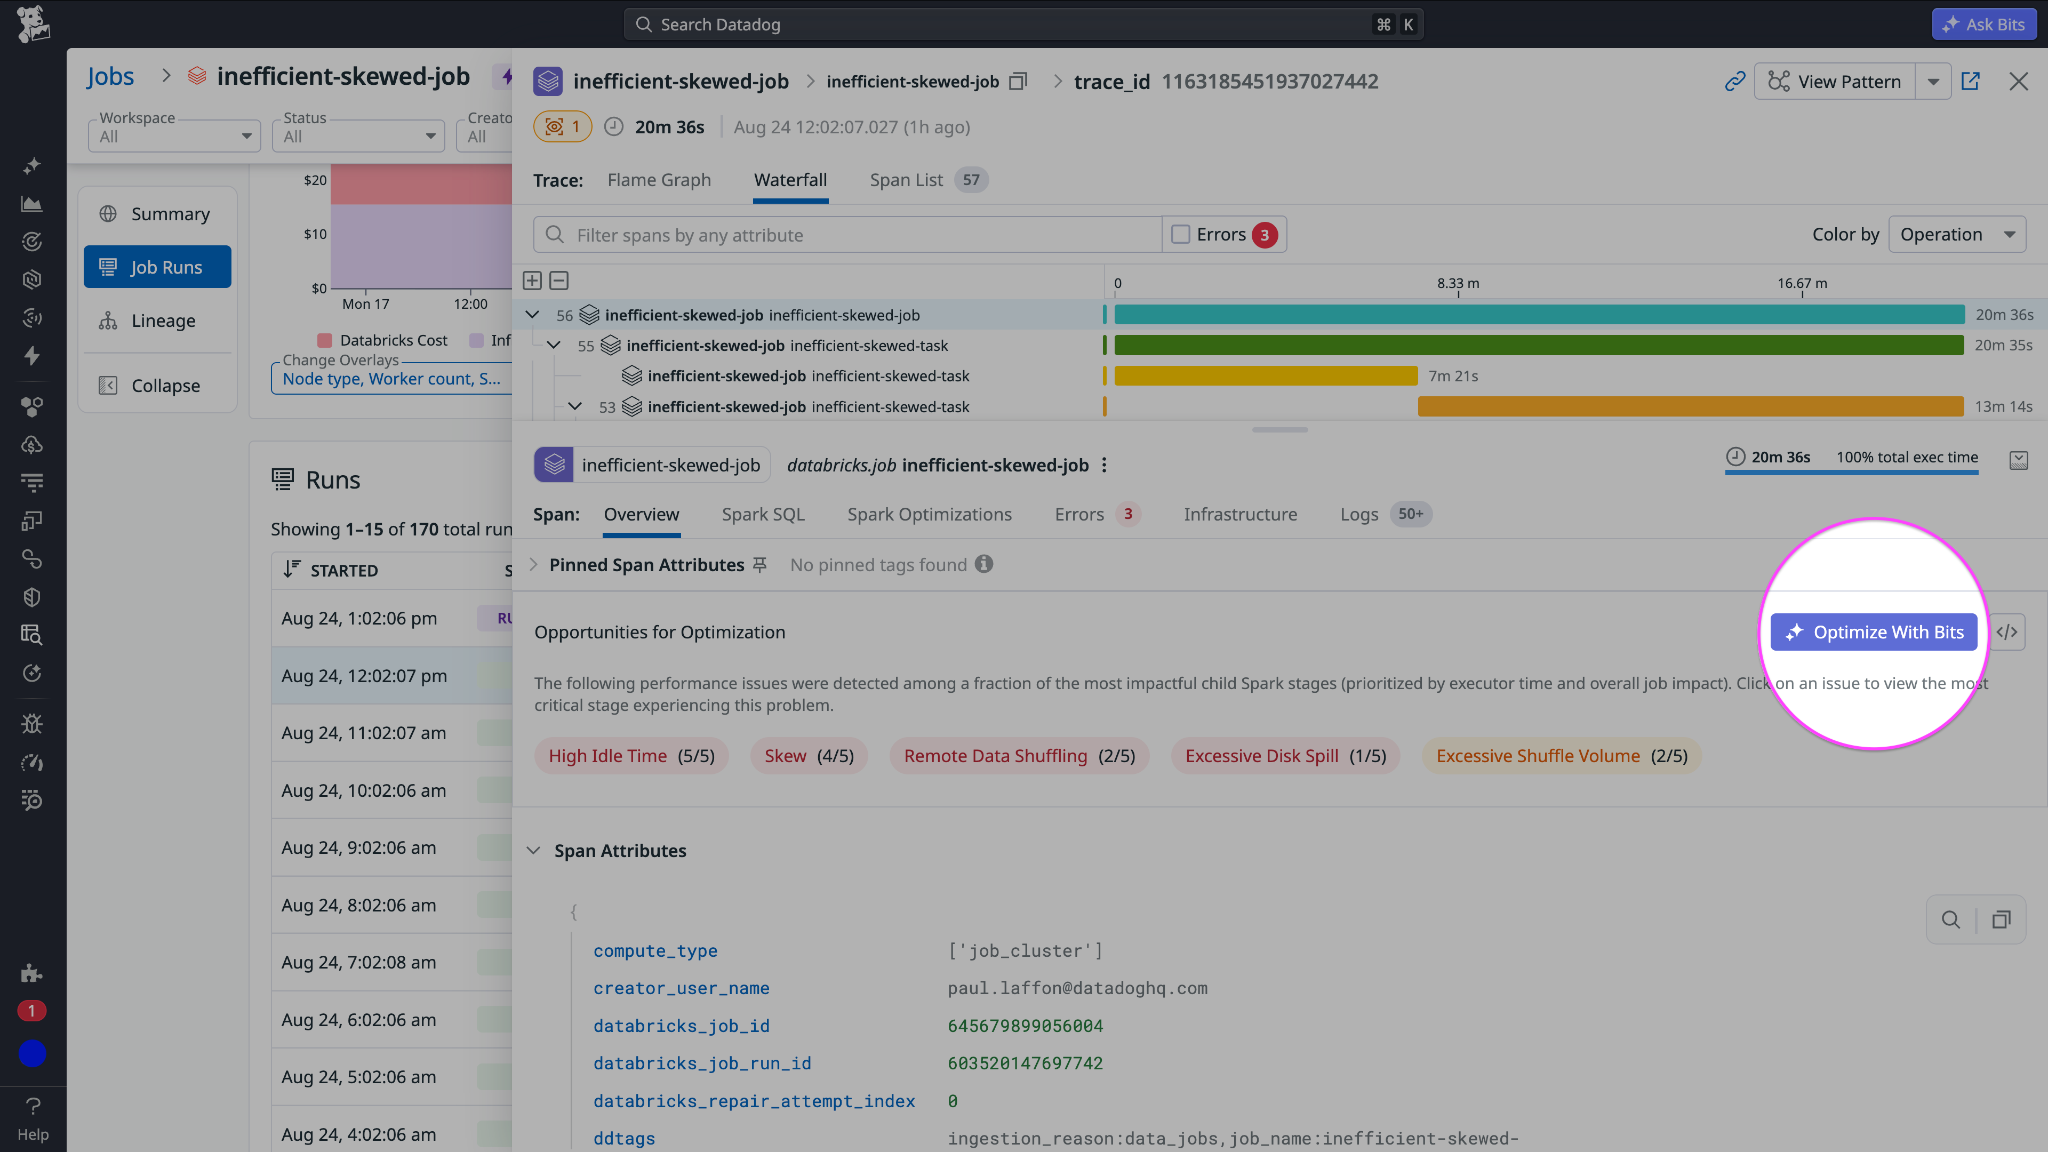Click the teal bar for span 56

point(1539,315)
